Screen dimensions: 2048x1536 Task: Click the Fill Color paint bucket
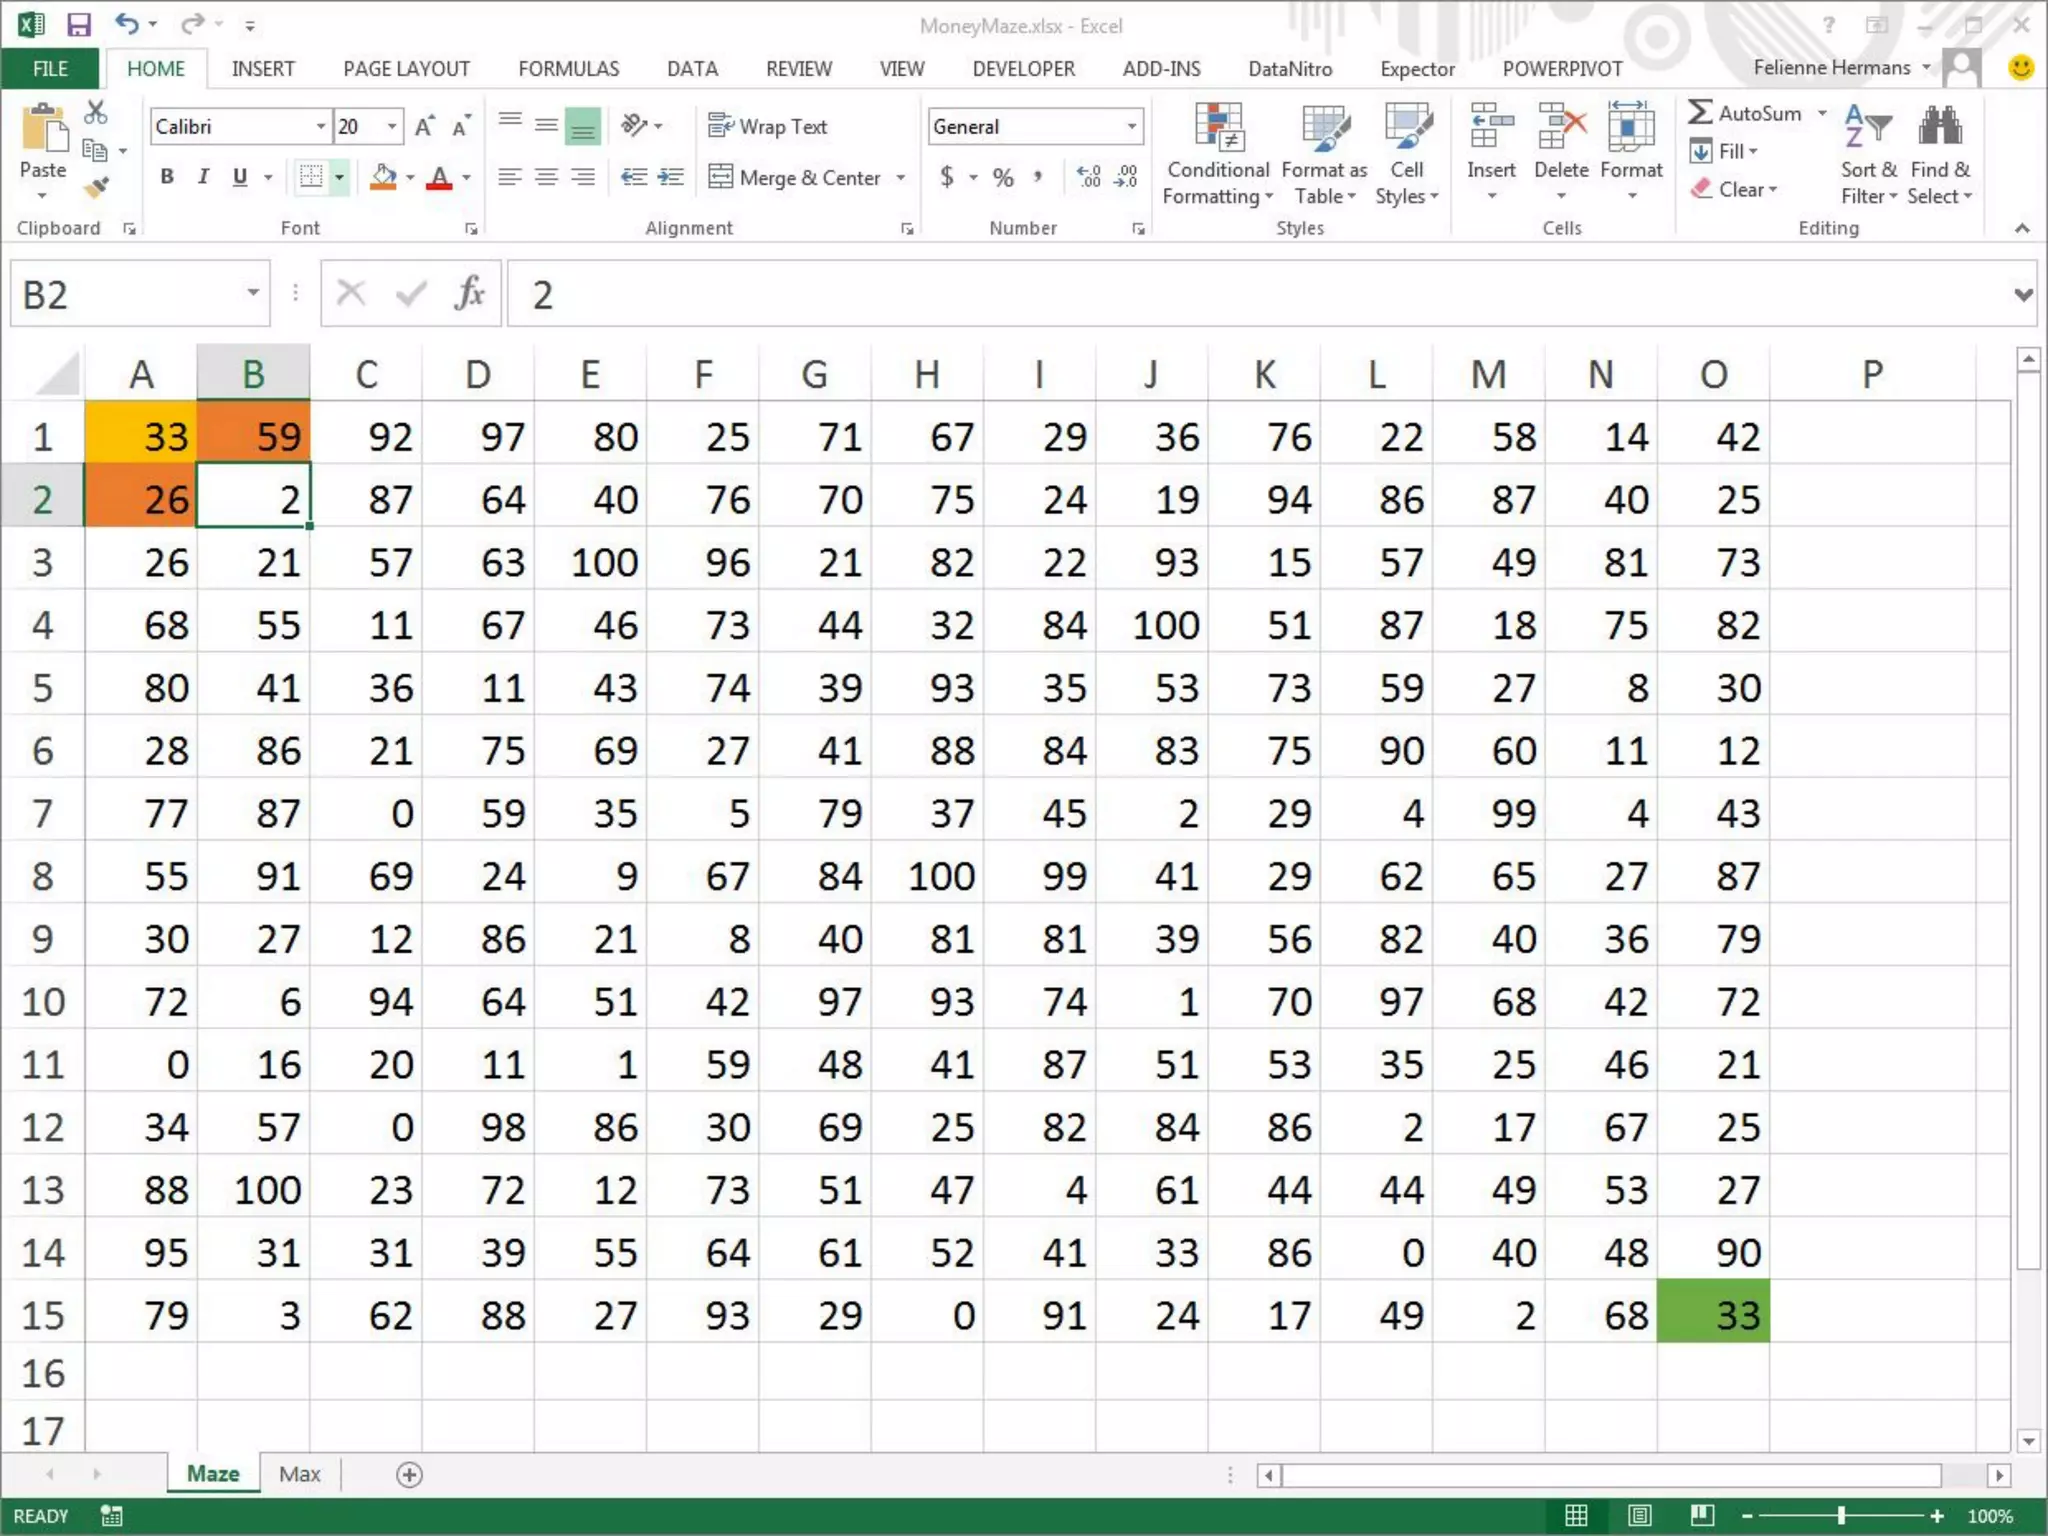coord(383,178)
